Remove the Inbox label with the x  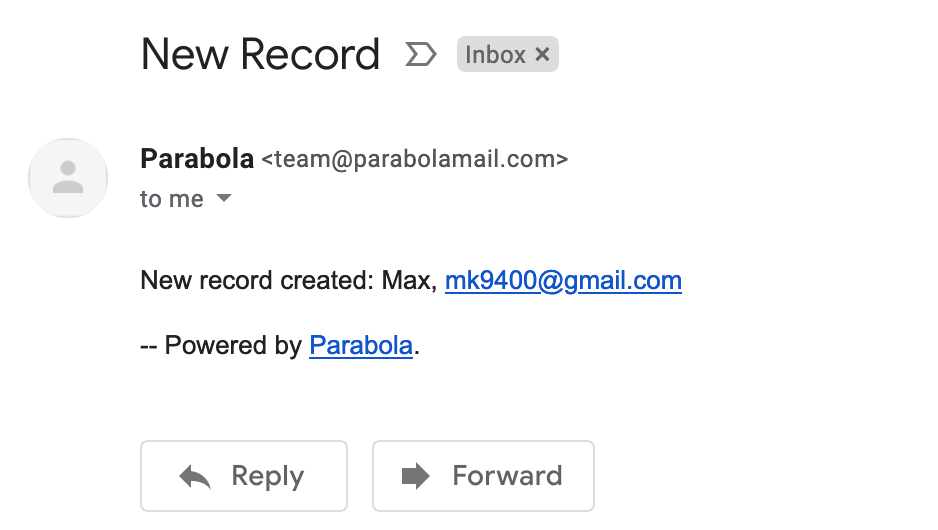coord(542,54)
